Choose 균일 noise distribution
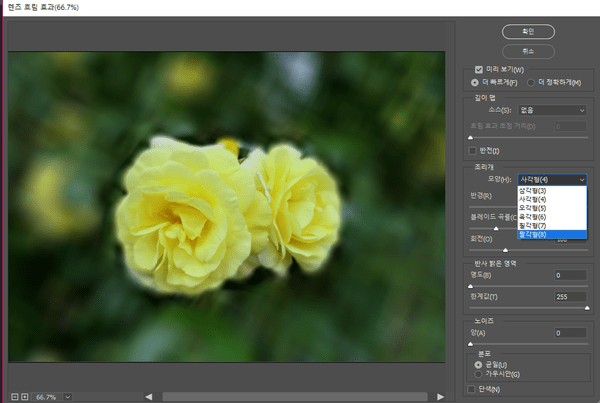 pos(476,365)
